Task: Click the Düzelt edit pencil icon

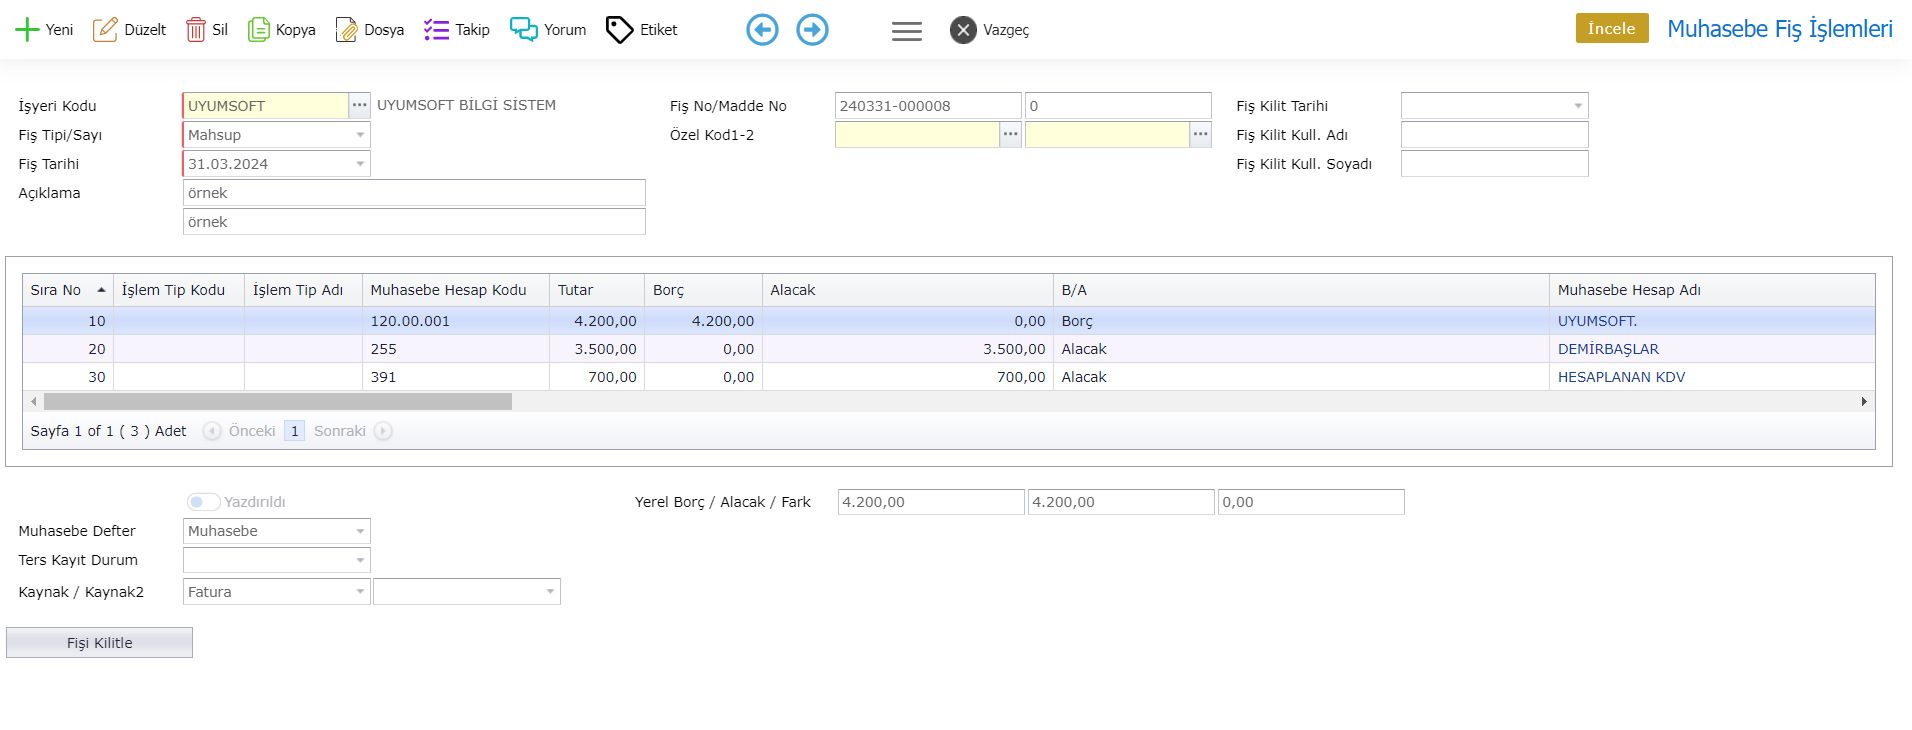Action: (x=105, y=30)
